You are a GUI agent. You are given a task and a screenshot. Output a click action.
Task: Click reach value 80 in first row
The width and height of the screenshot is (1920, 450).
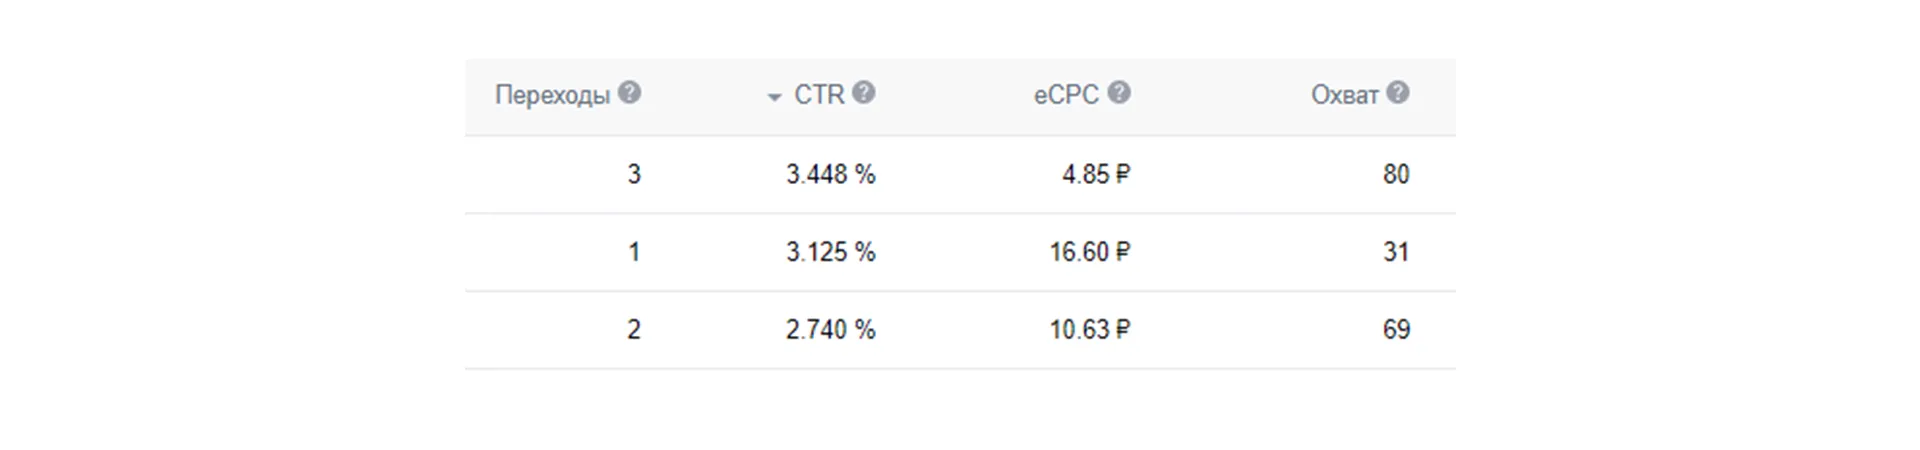pyautogui.click(x=1396, y=174)
